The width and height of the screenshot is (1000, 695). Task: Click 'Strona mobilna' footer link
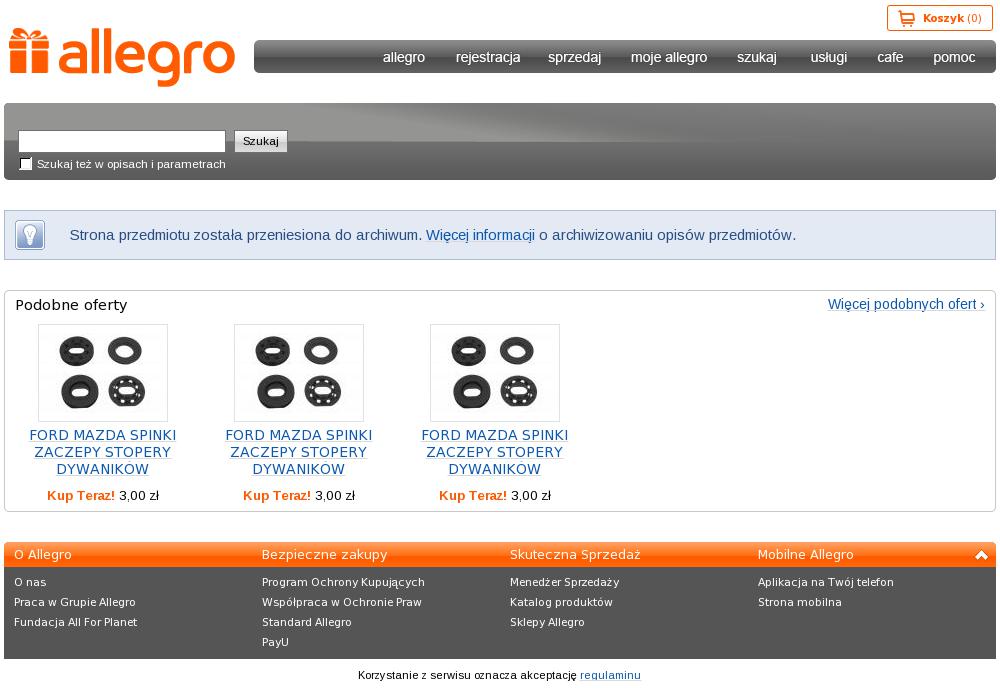pos(800,602)
